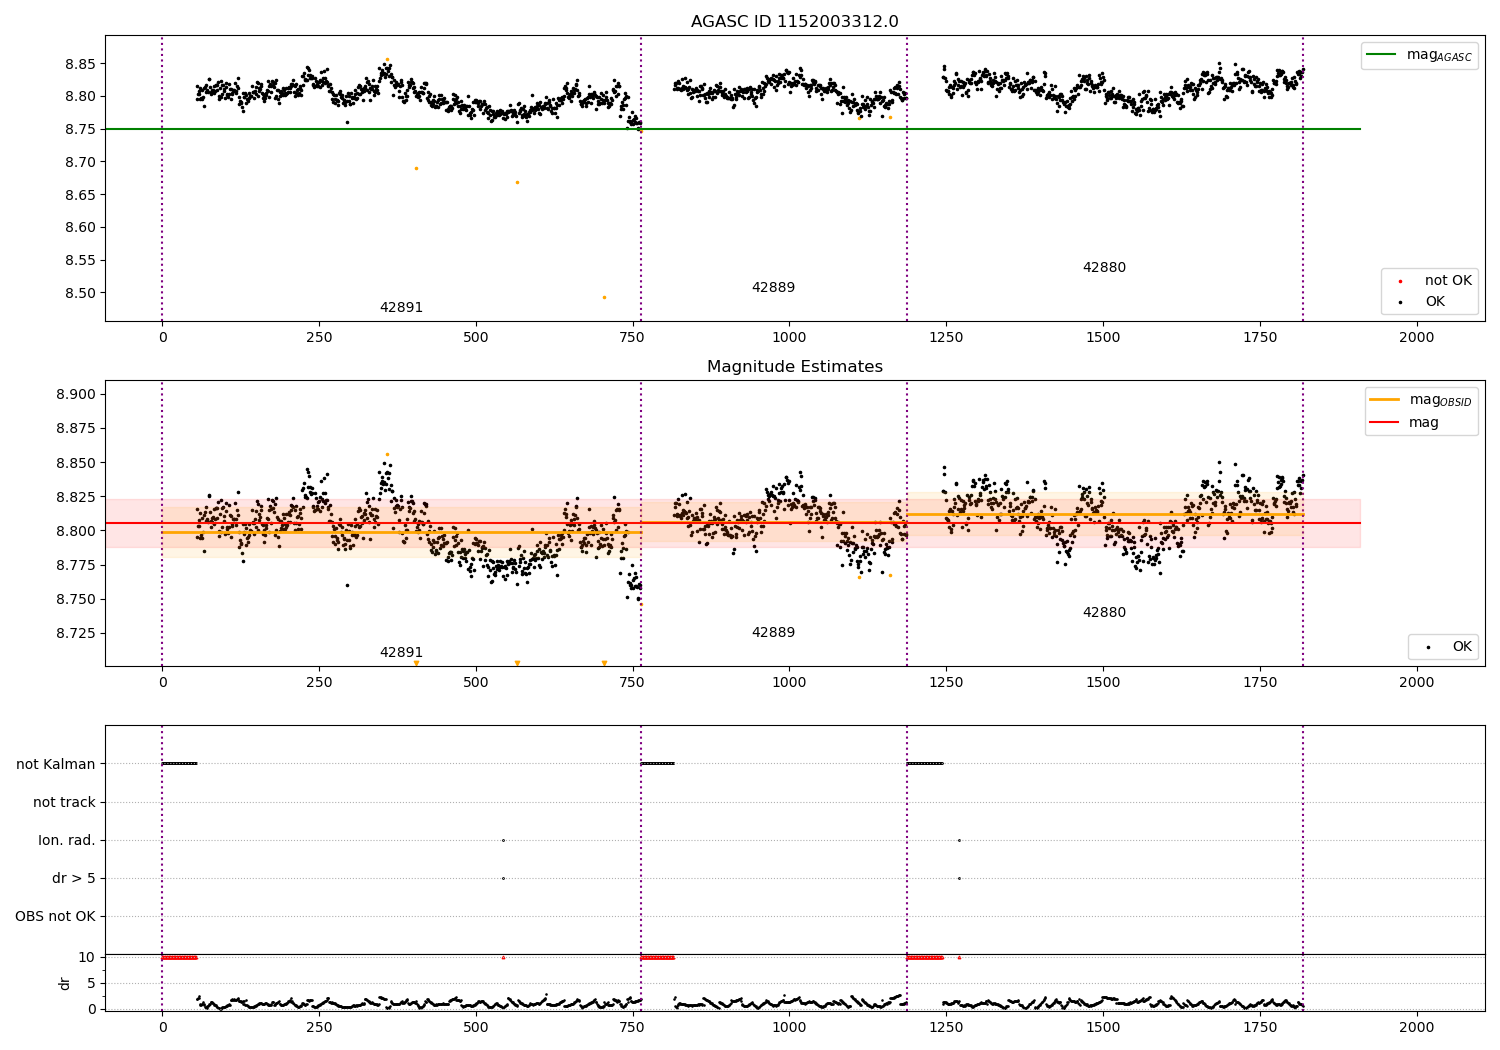Click the green line swatch in top legend
The image size is (1500, 1050).
(x=1383, y=55)
